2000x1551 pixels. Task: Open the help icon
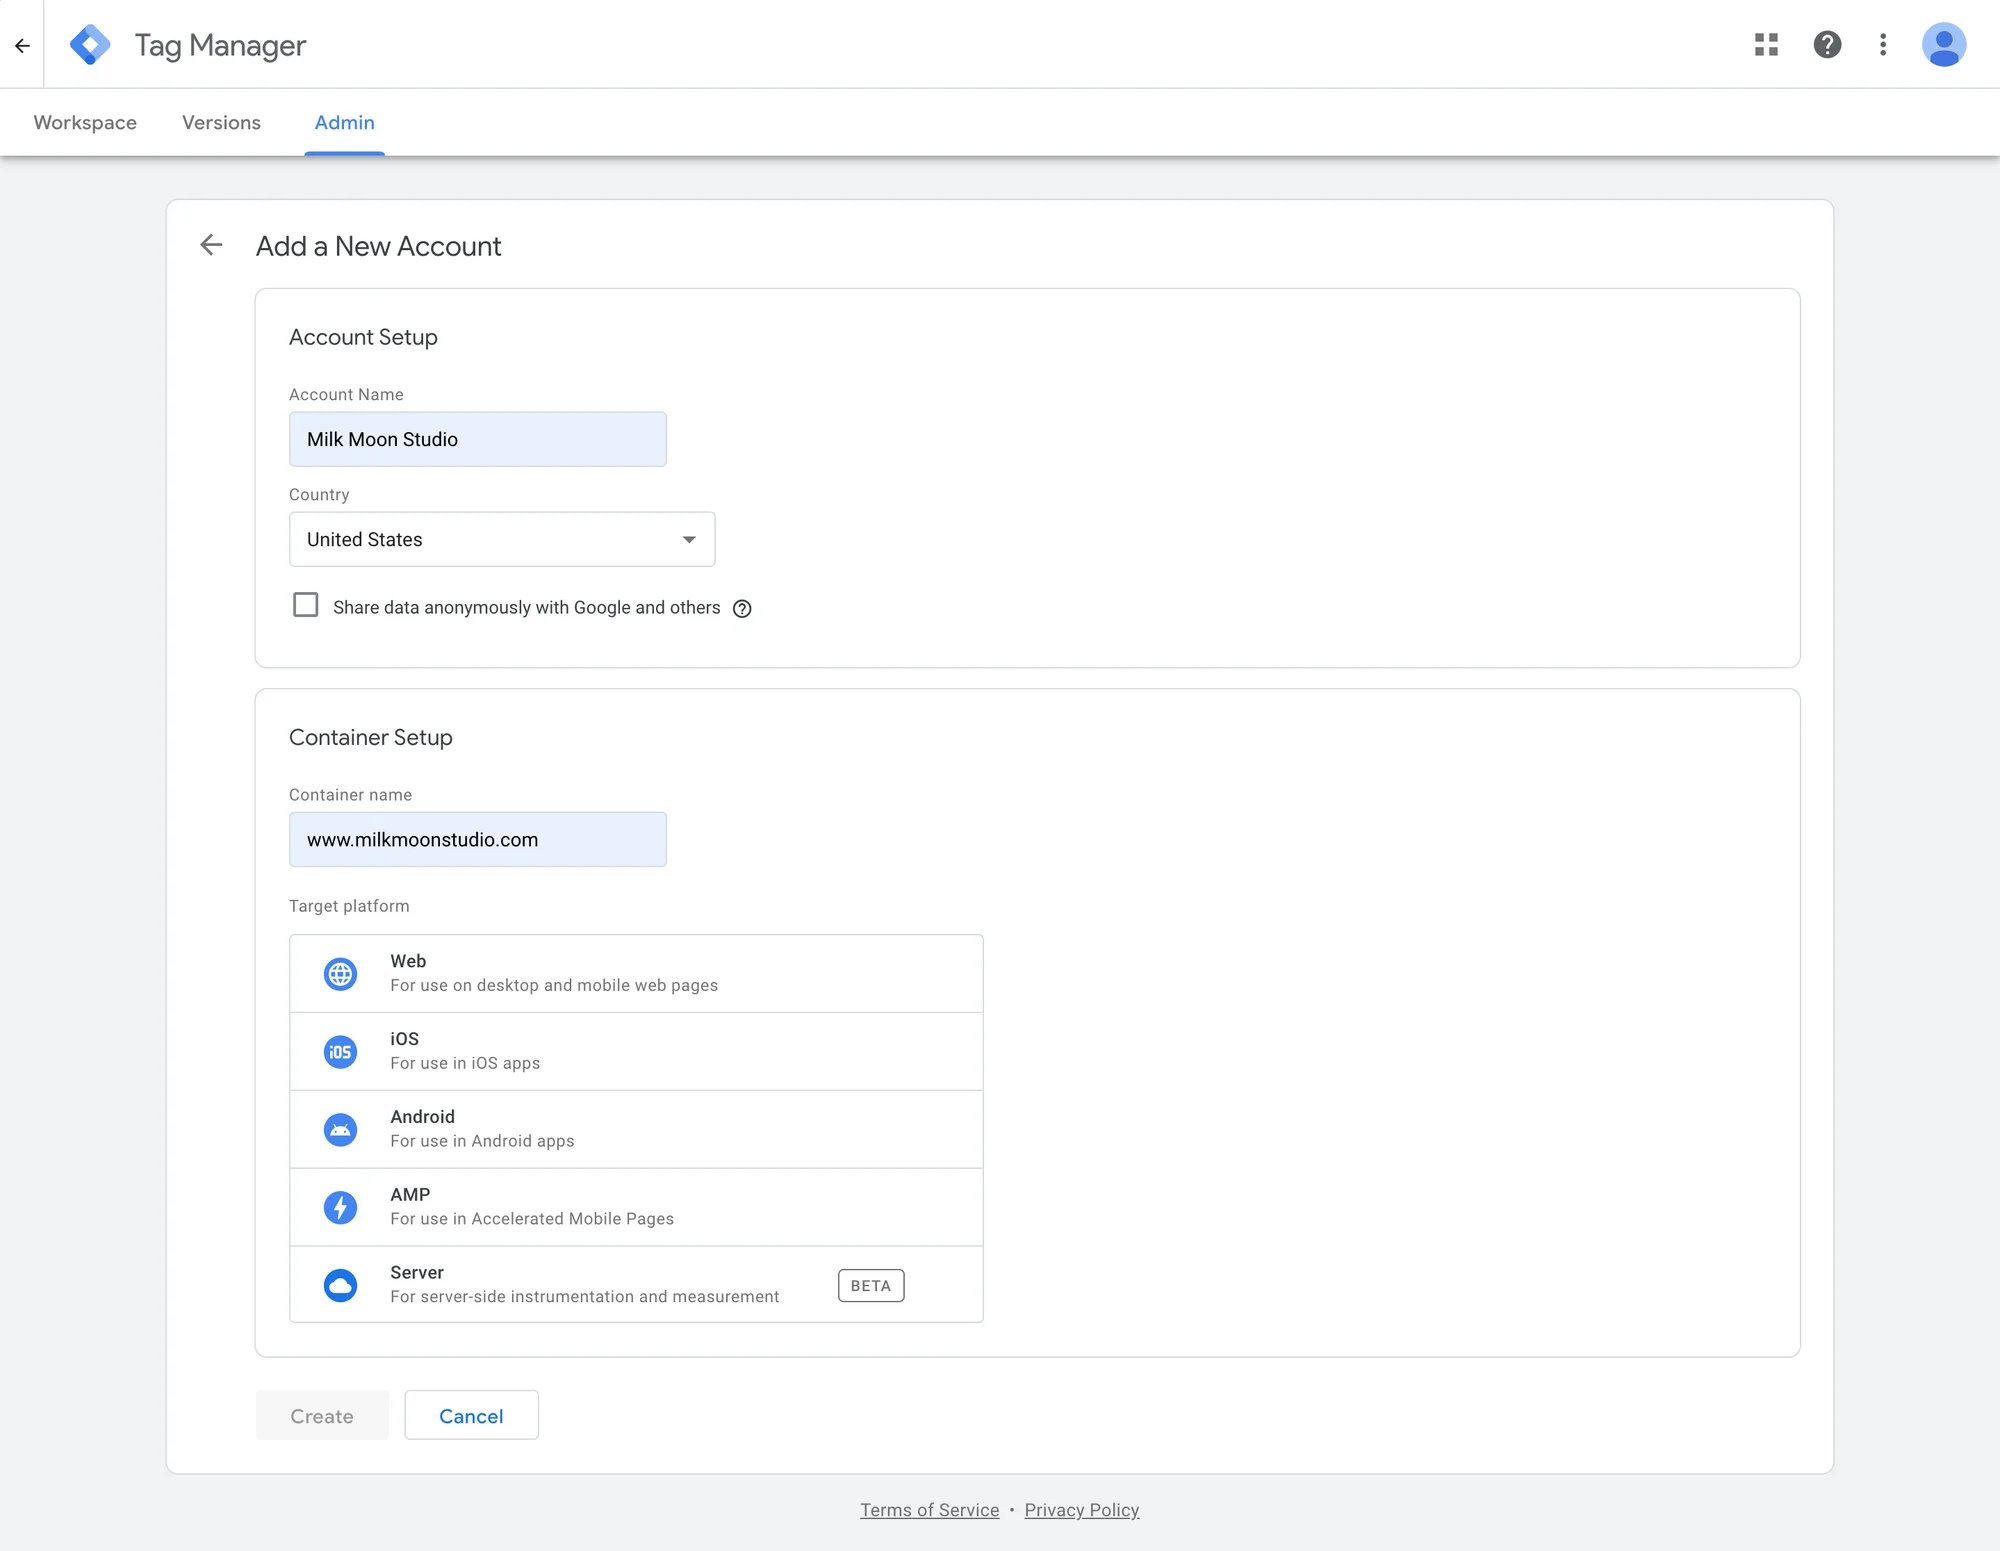coord(1827,44)
